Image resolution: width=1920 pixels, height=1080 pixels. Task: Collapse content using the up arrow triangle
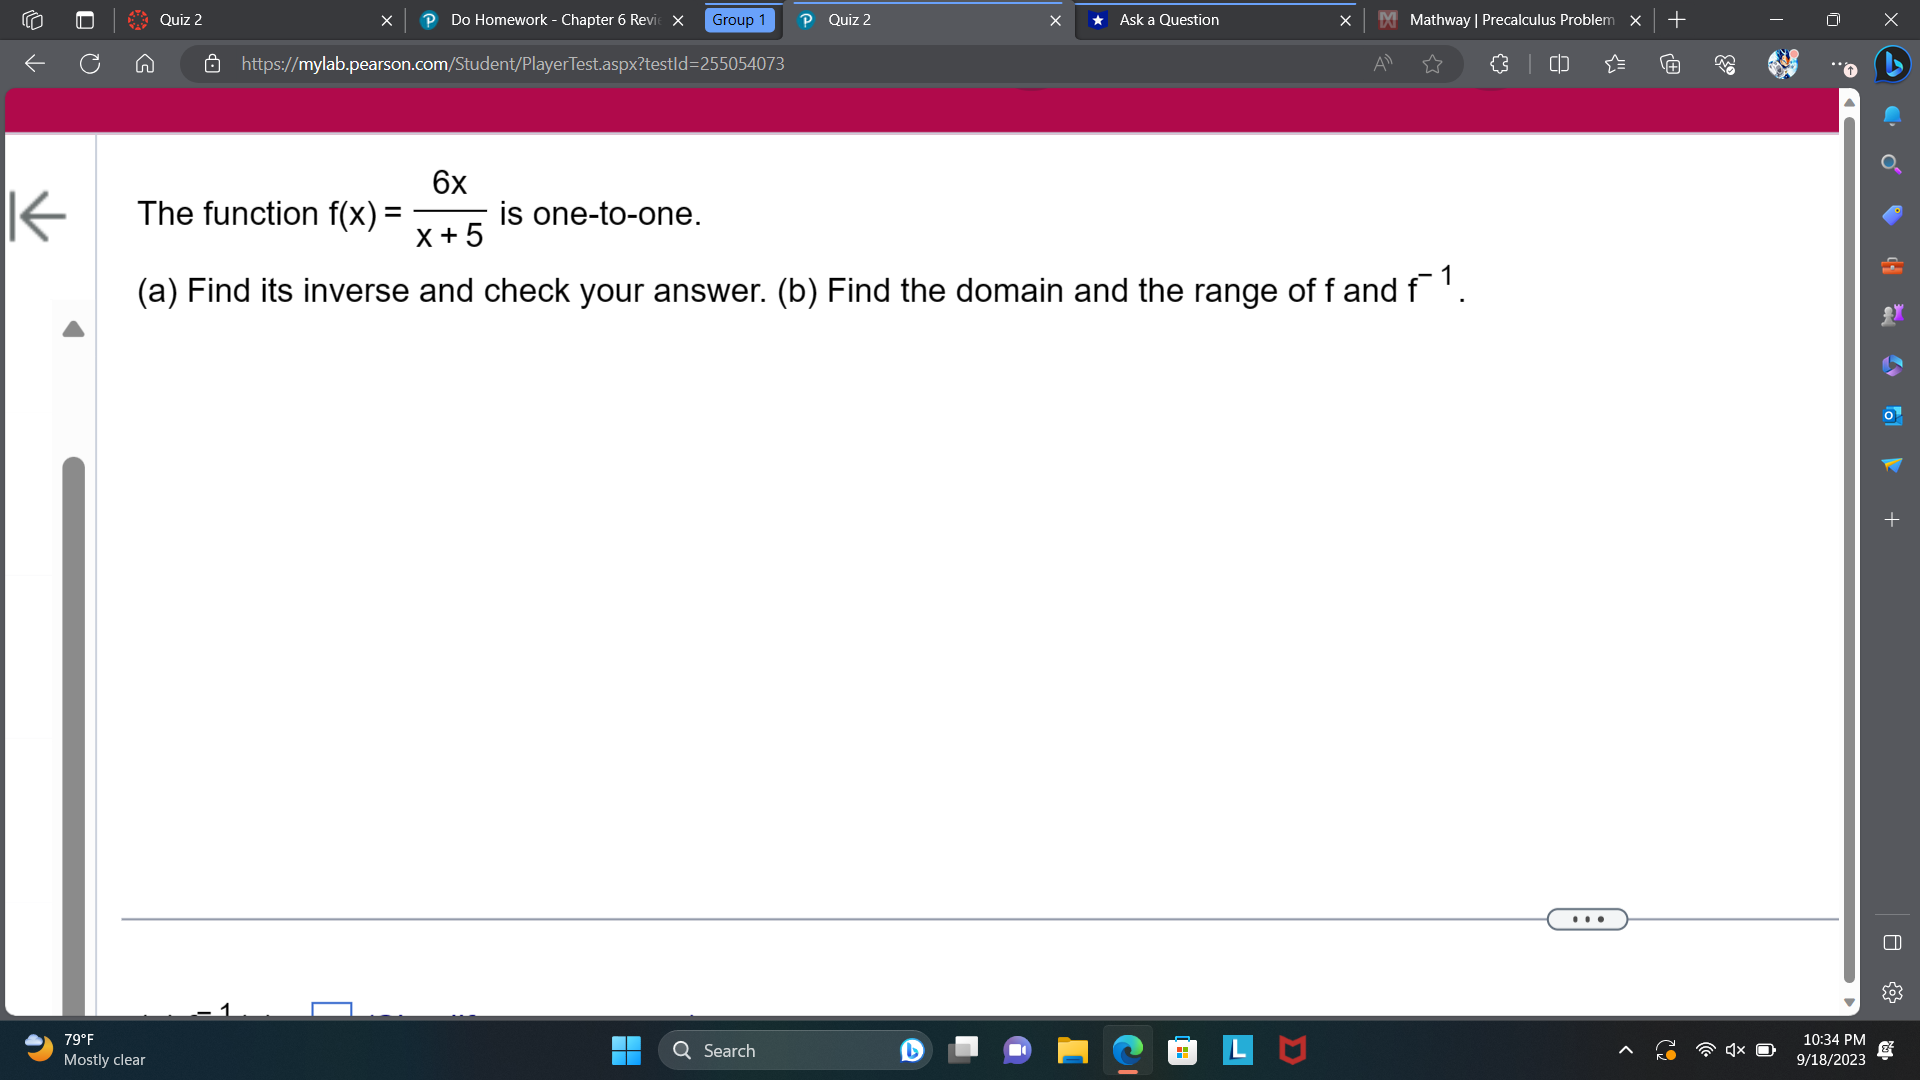click(x=73, y=330)
